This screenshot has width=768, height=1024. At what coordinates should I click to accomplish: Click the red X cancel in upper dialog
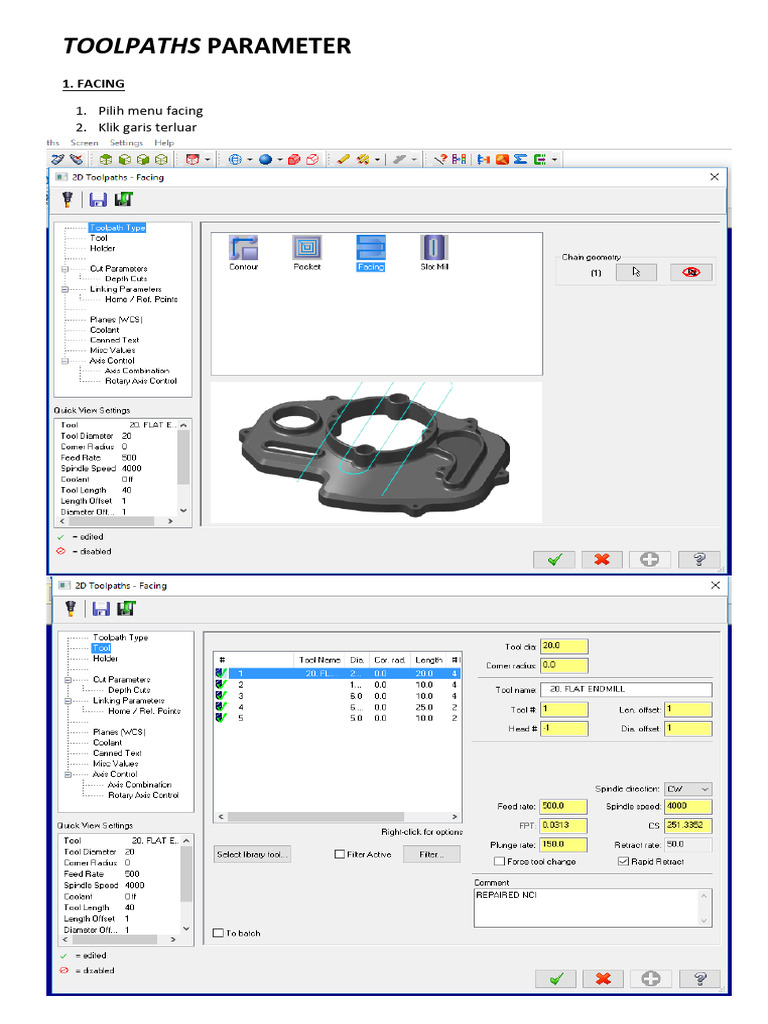(x=601, y=560)
